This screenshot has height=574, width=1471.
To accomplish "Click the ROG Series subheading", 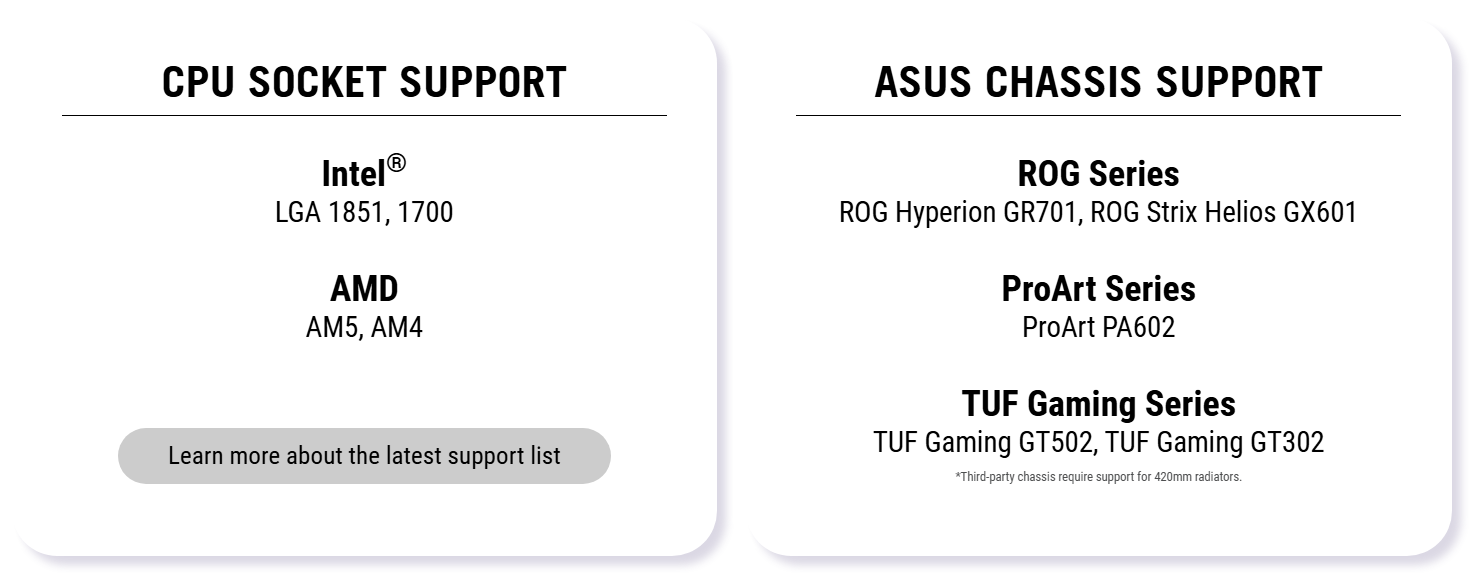I will click(1098, 174).
